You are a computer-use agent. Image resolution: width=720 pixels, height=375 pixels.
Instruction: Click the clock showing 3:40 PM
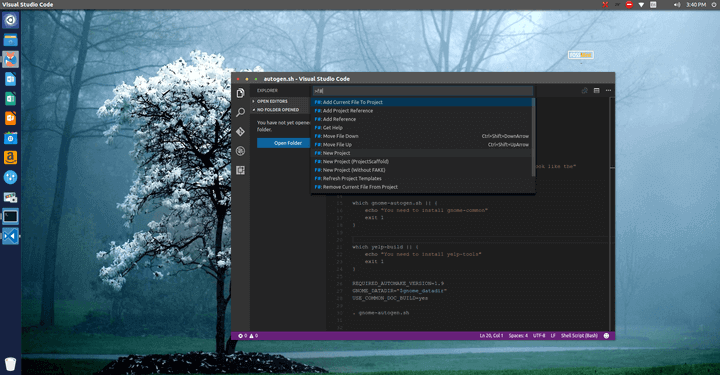(696, 5)
